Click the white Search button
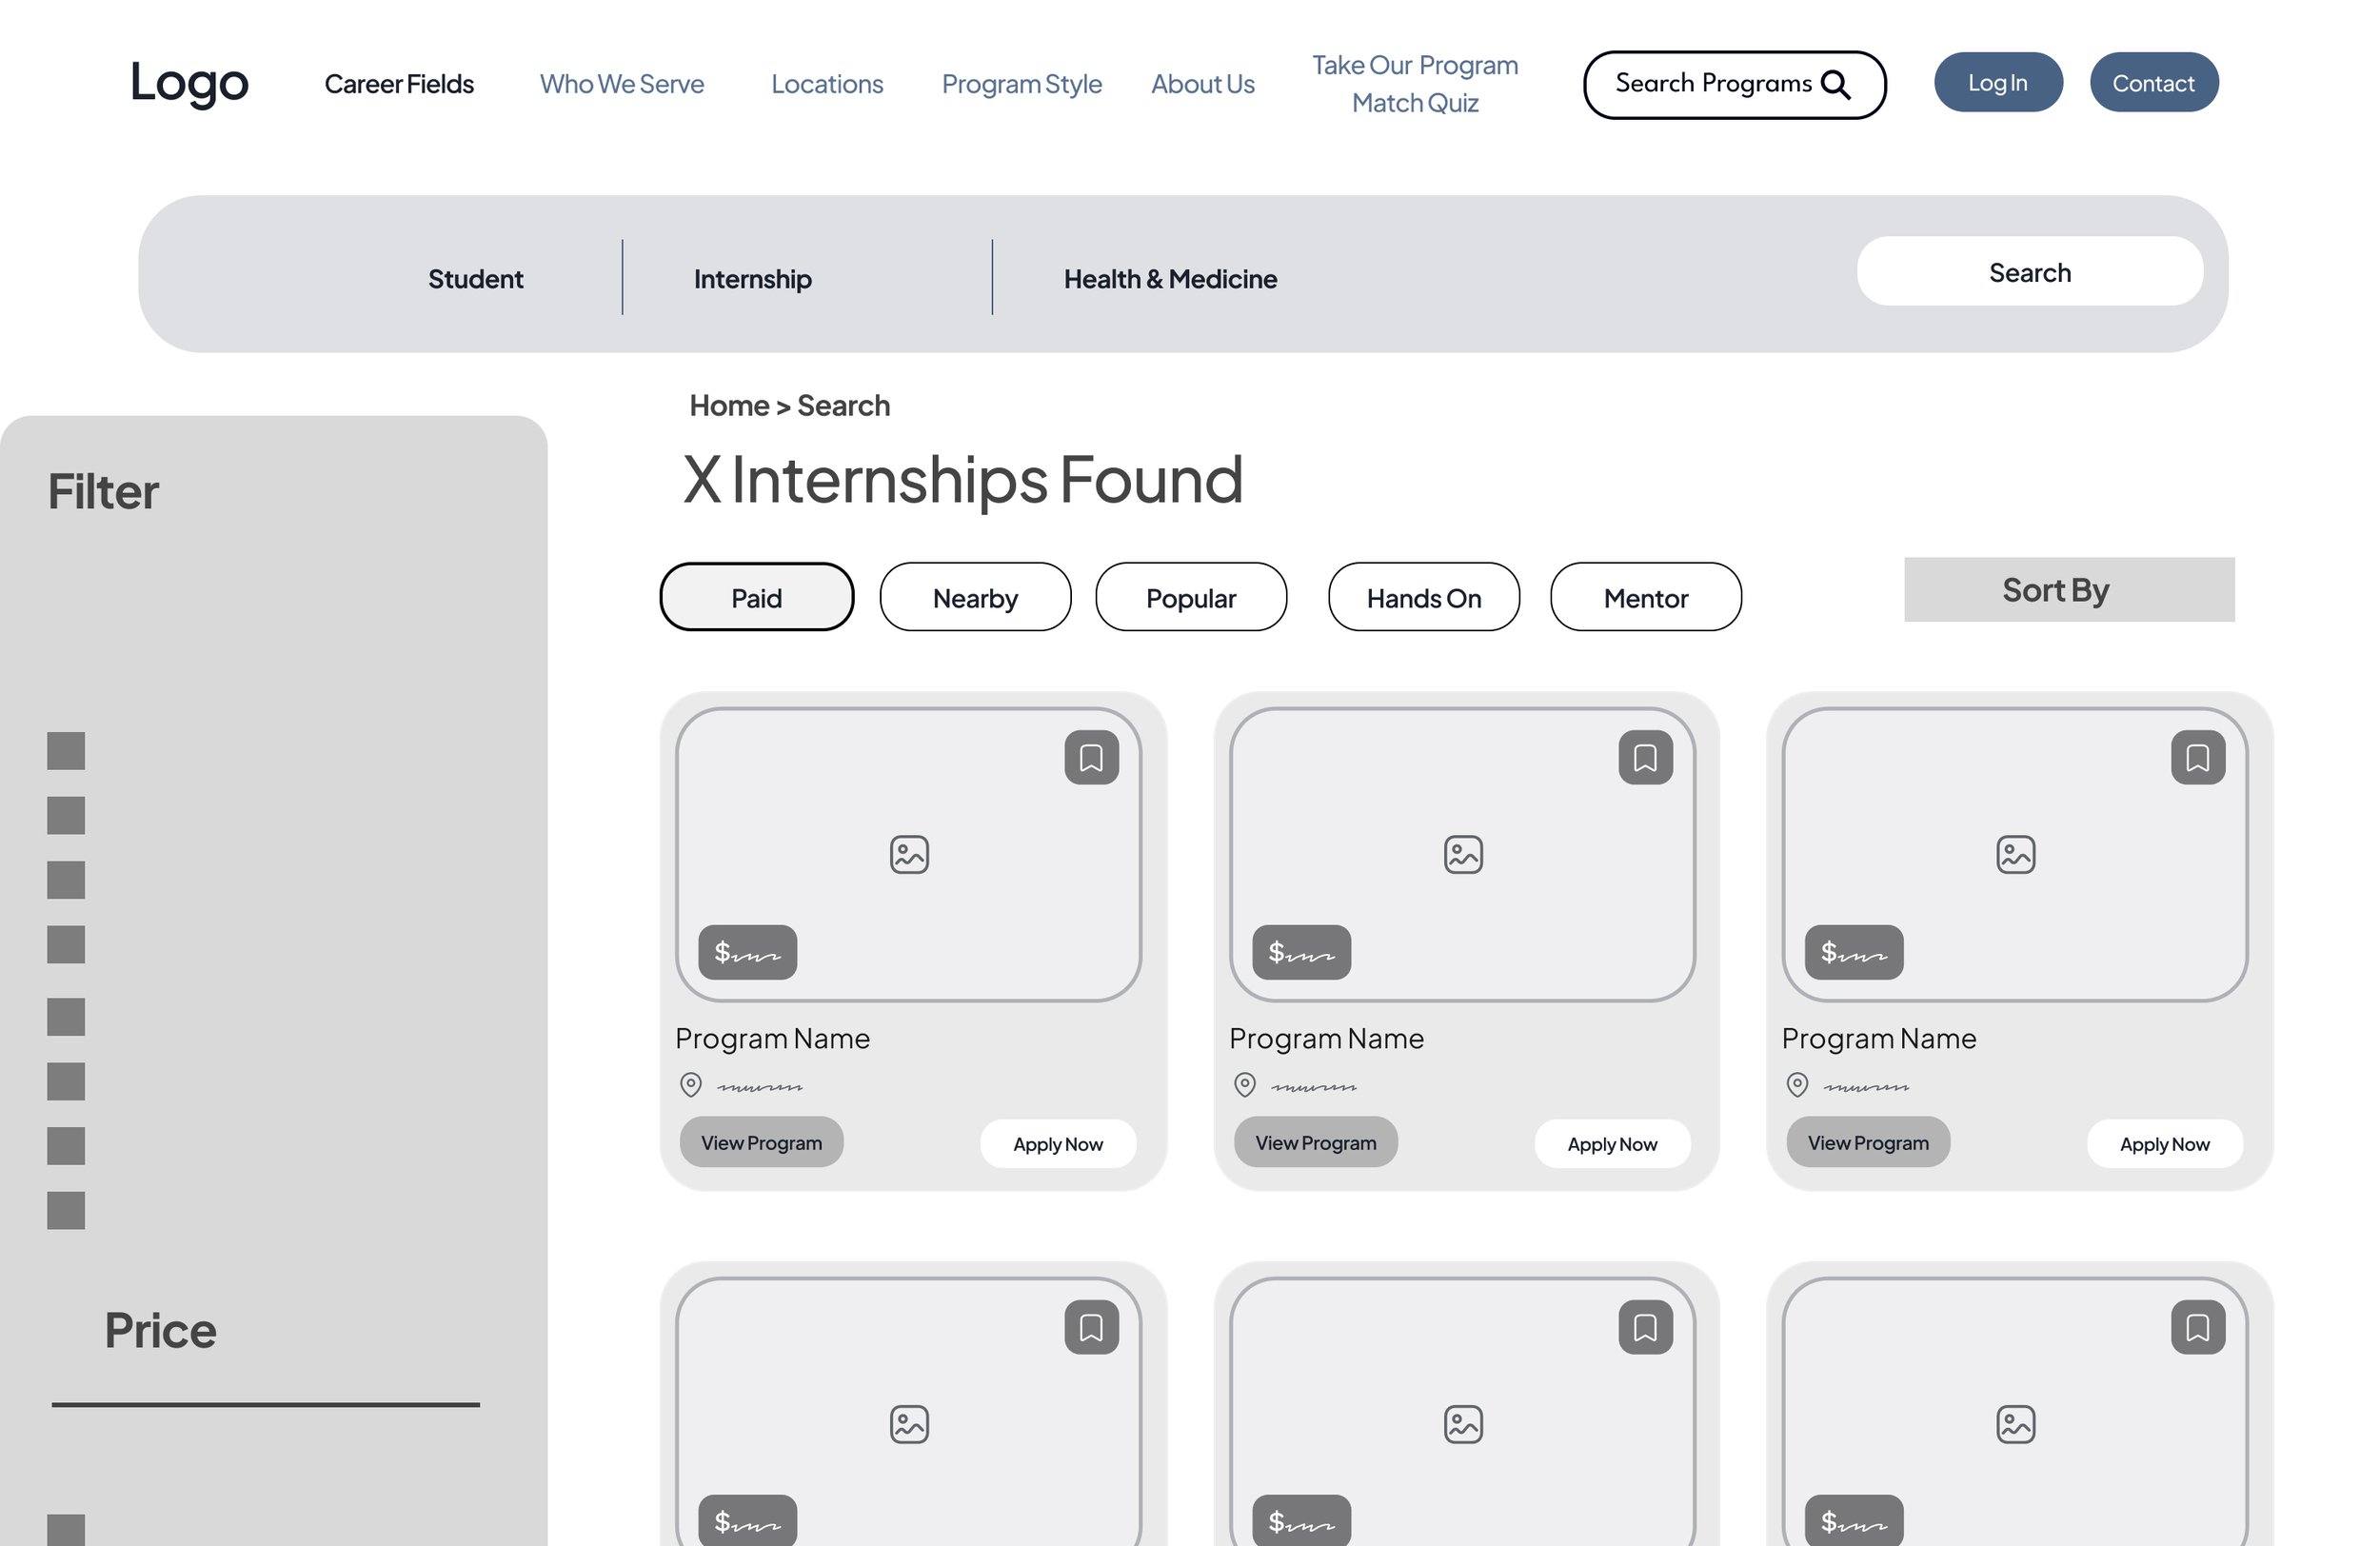The width and height of the screenshot is (2380, 1546). 2029,271
